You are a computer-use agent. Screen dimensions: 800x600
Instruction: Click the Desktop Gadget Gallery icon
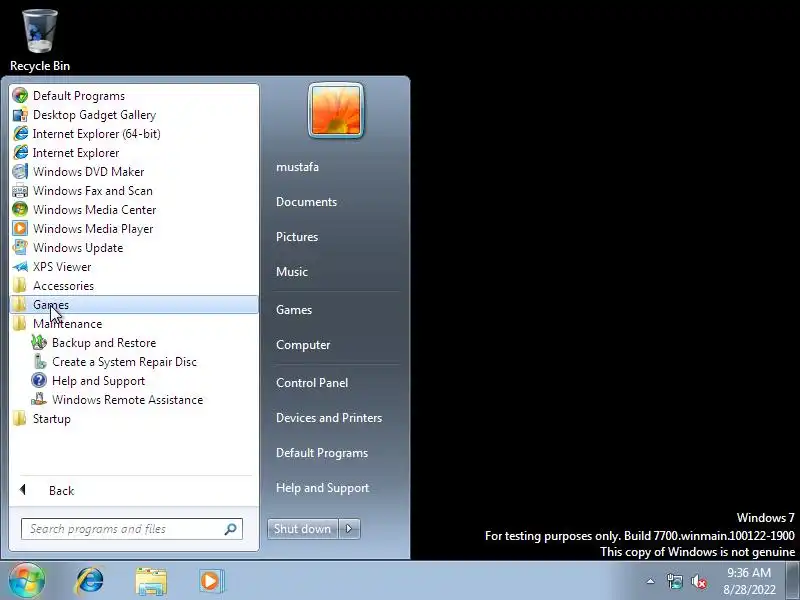click(20, 115)
